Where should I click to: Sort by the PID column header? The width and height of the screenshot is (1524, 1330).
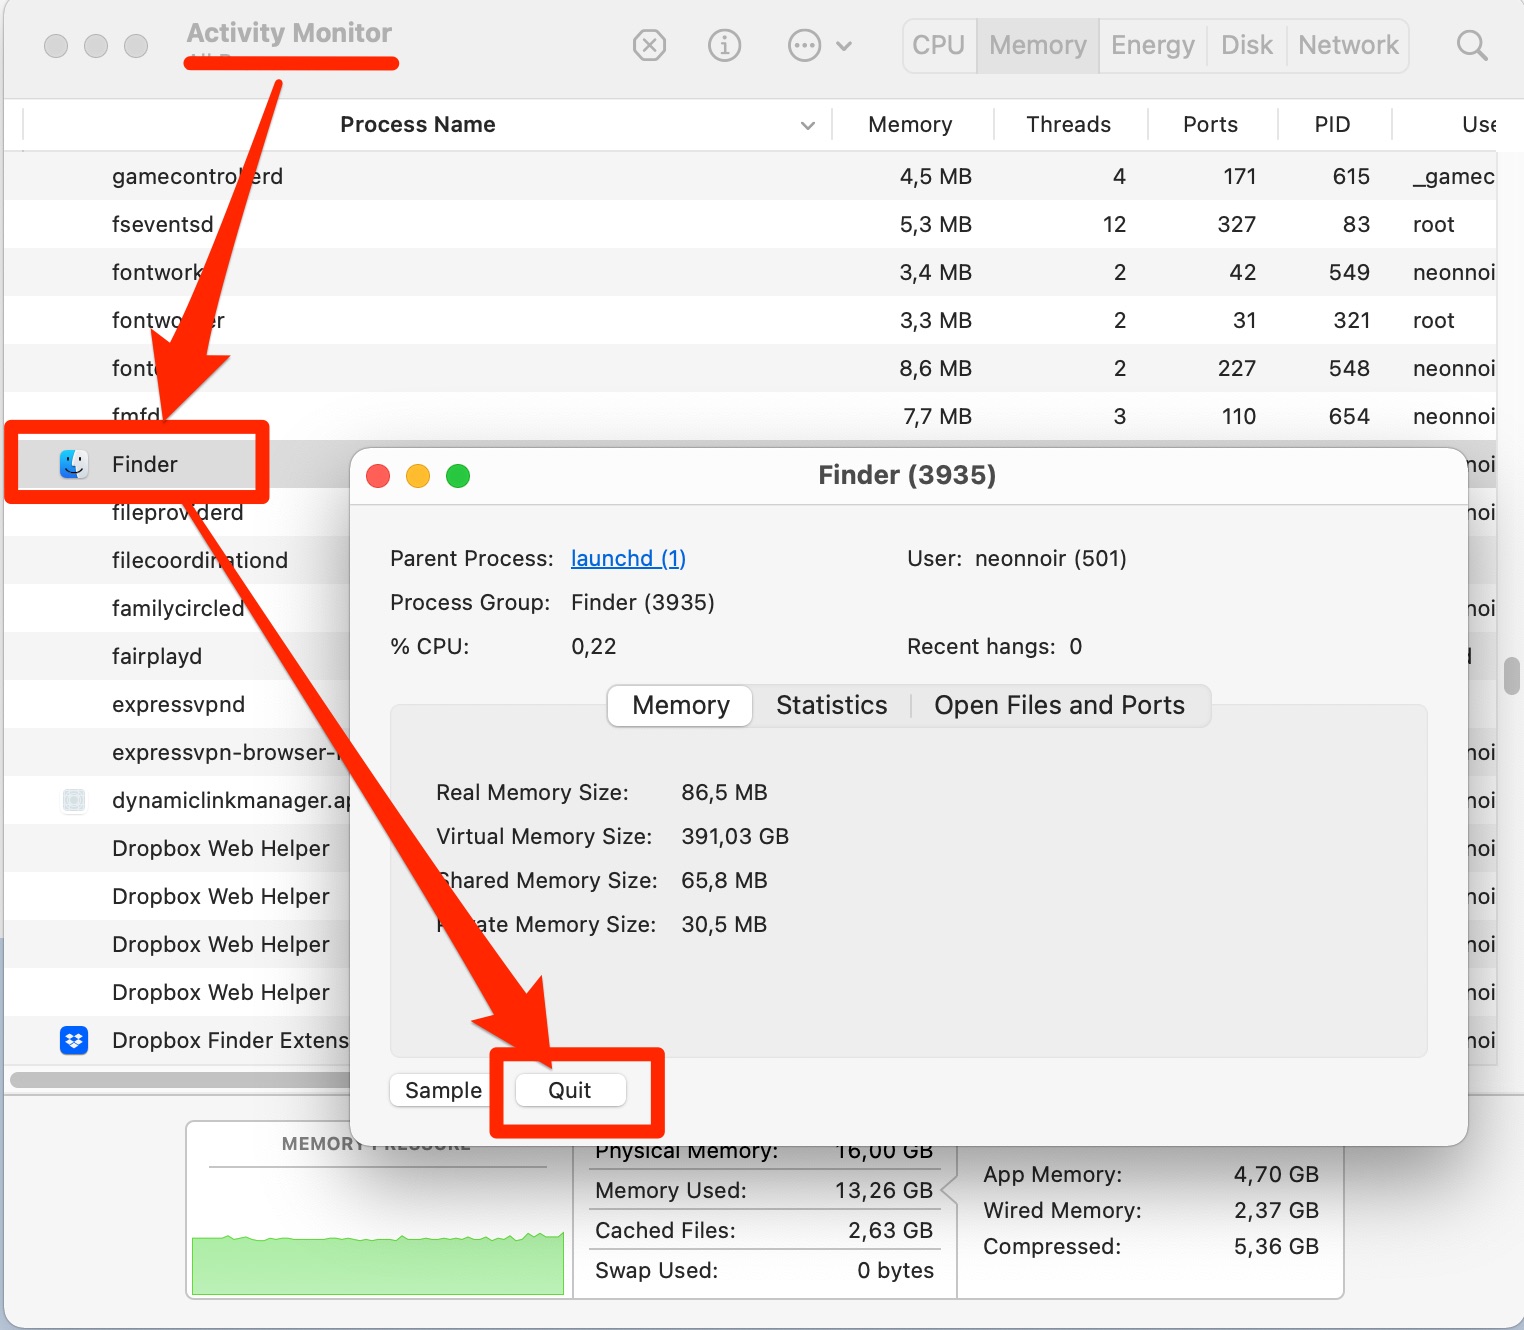[x=1332, y=124]
